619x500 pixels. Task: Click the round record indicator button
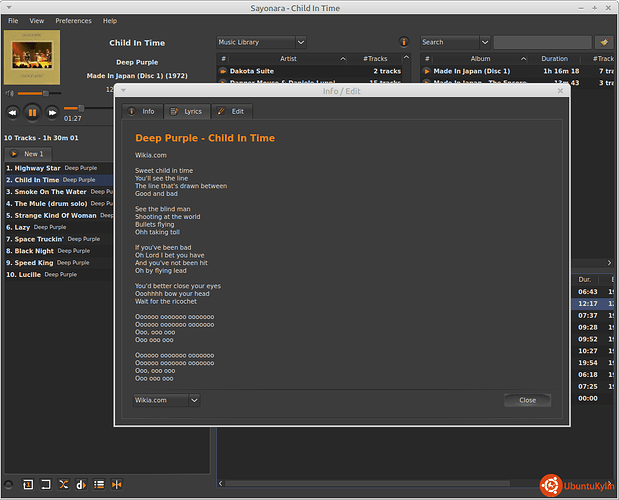[x=8, y=484]
